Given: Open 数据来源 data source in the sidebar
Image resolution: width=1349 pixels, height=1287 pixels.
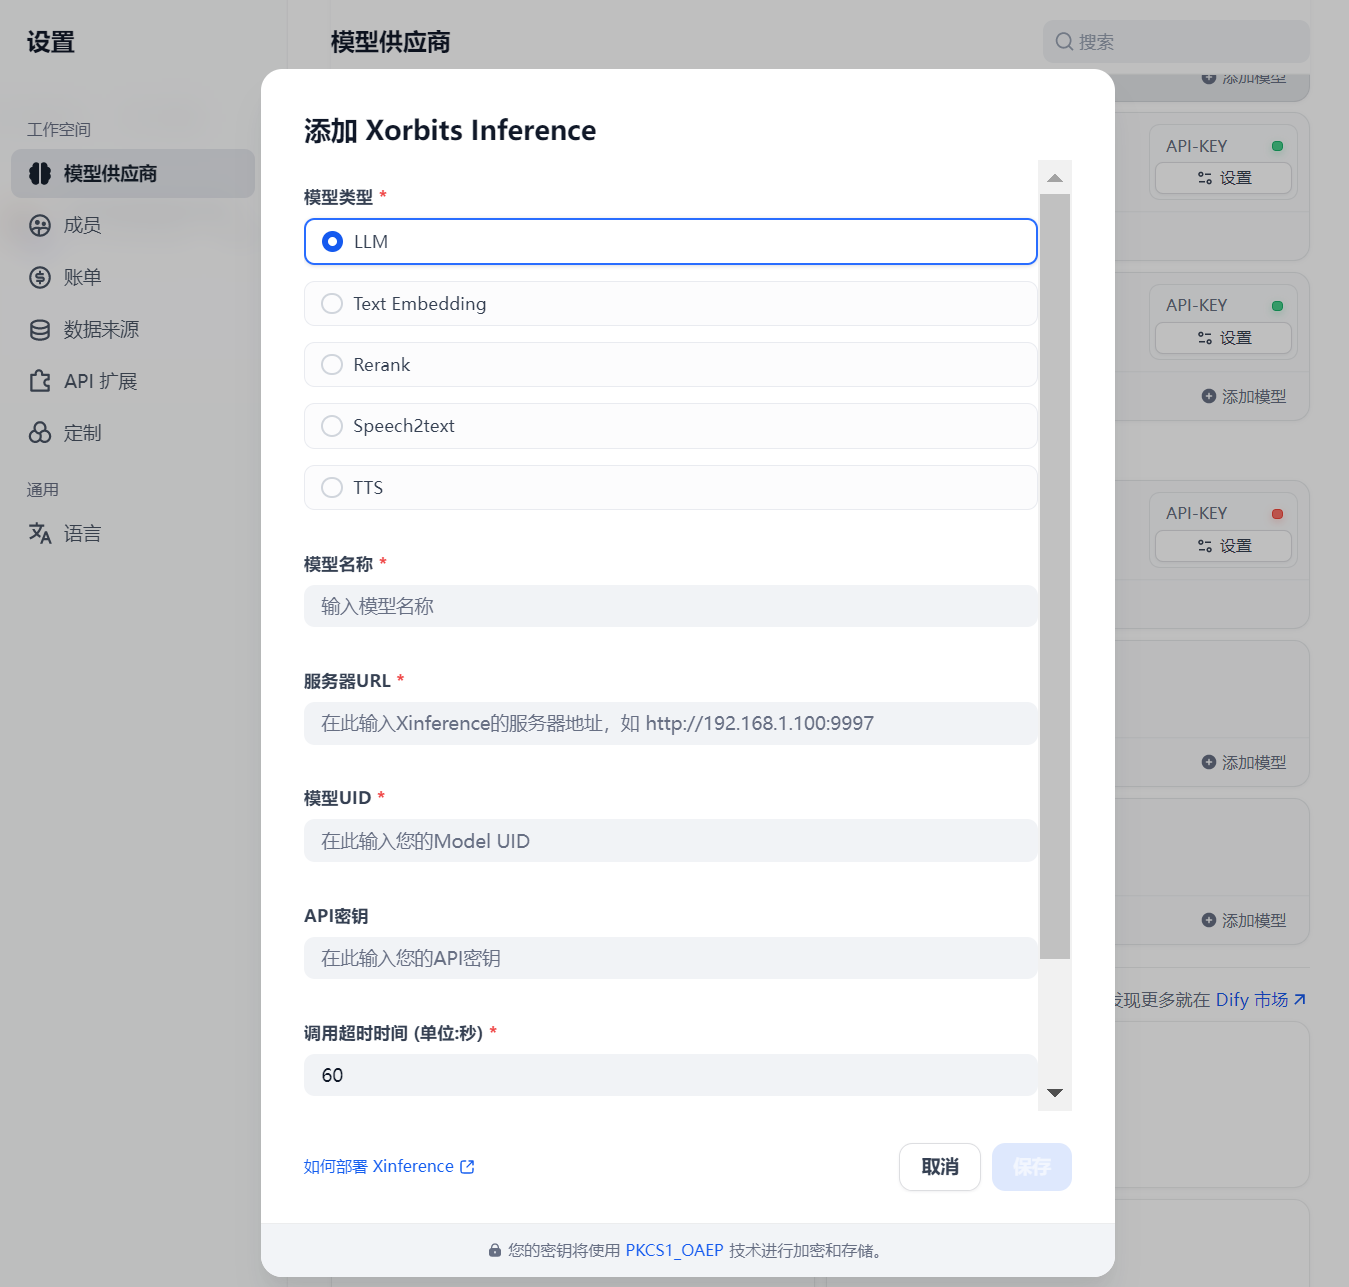Looking at the screenshot, I should [133, 330].
